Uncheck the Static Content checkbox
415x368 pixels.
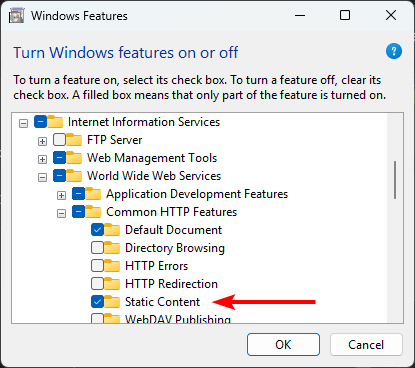pos(97,302)
